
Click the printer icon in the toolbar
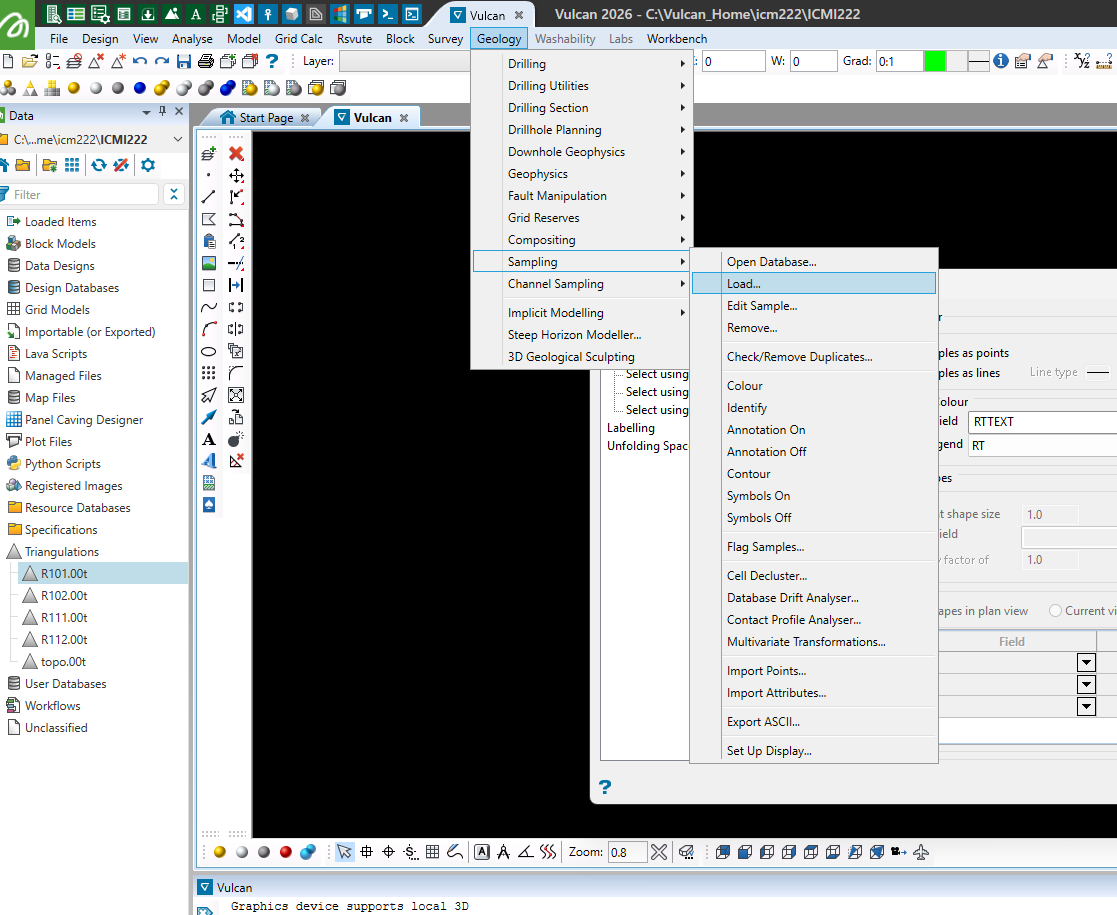click(206, 61)
